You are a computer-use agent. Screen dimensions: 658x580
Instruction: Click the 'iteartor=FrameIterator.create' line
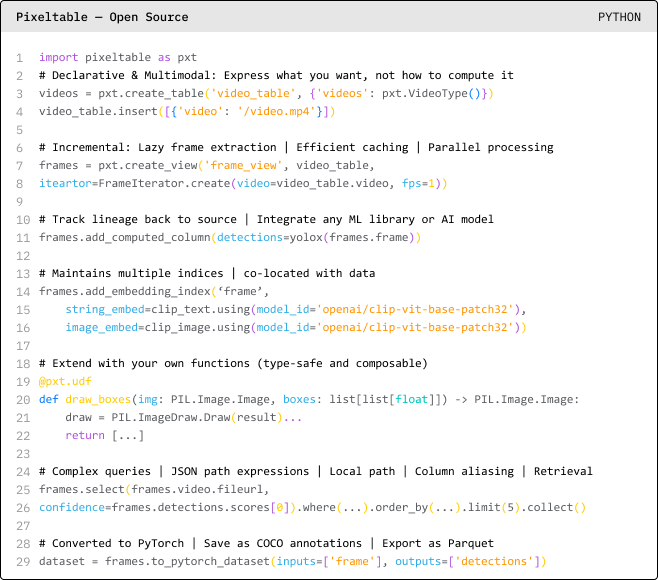pos(243,184)
